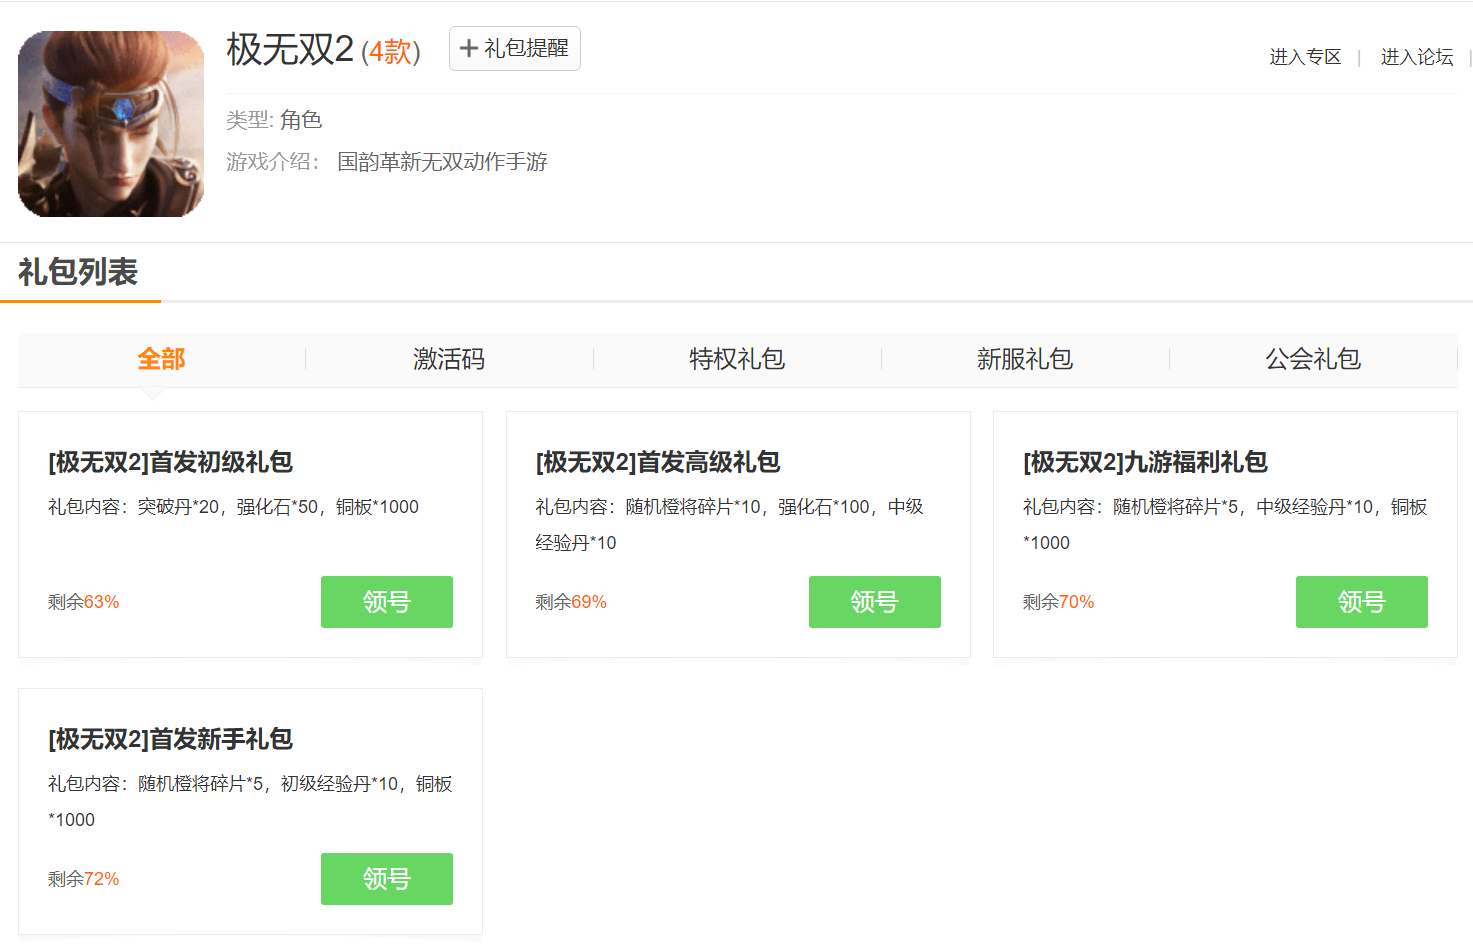The width and height of the screenshot is (1473, 944).
Task: Open the 进入专区 link
Action: coord(1305,57)
